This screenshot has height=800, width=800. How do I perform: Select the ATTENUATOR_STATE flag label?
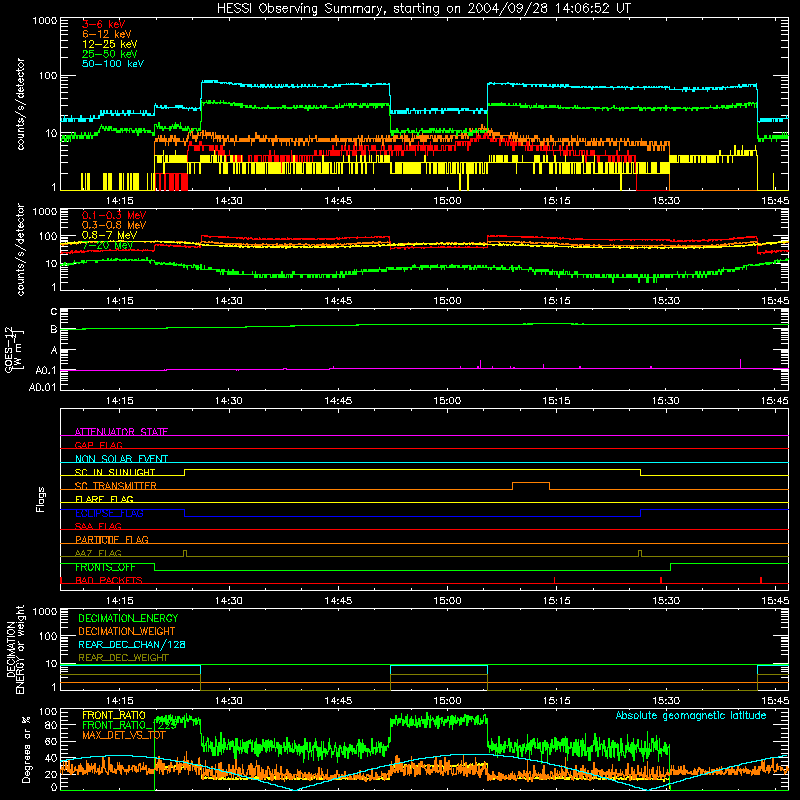tap(121, 432)
